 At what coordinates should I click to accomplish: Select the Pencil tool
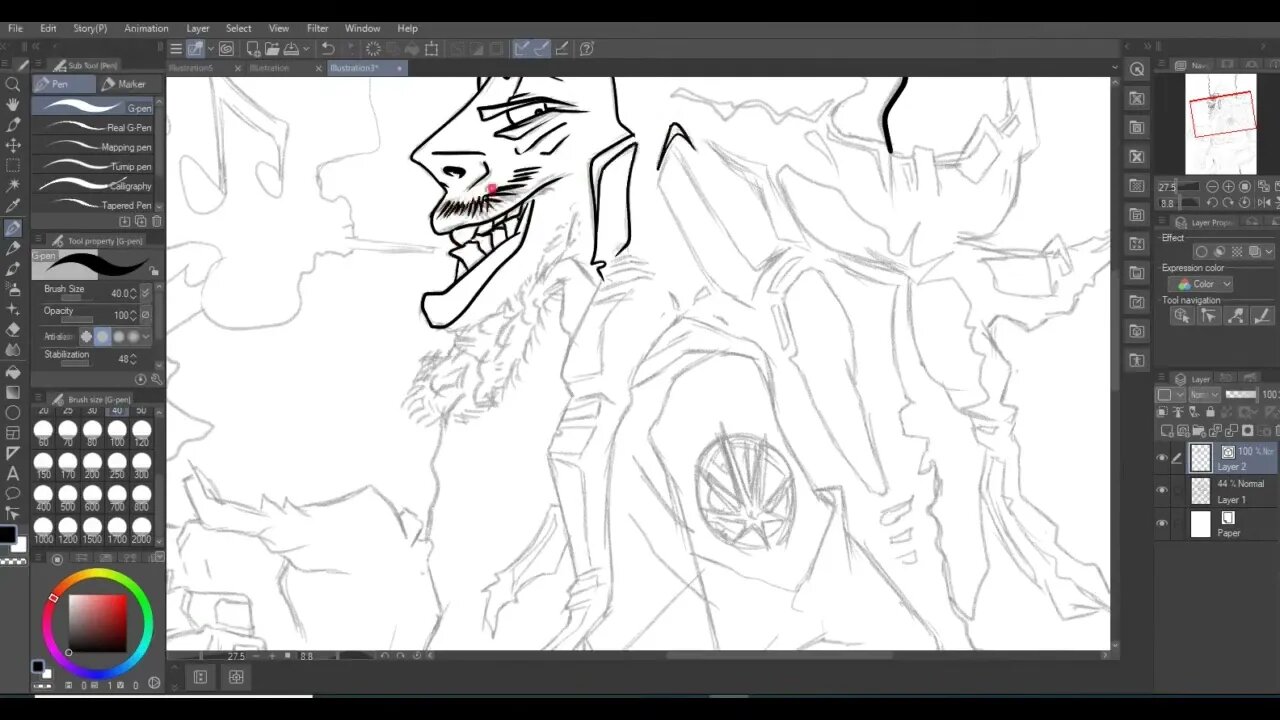(x=13, y=248)
